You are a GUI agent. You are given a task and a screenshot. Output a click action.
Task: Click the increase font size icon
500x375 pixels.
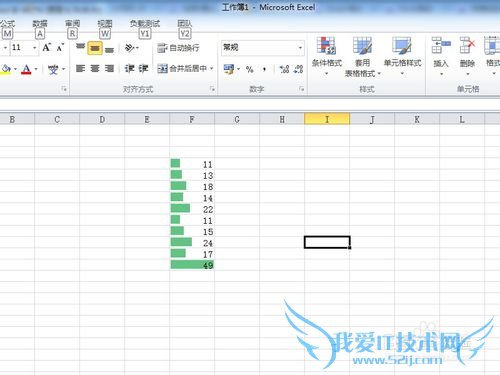point(46,48)
